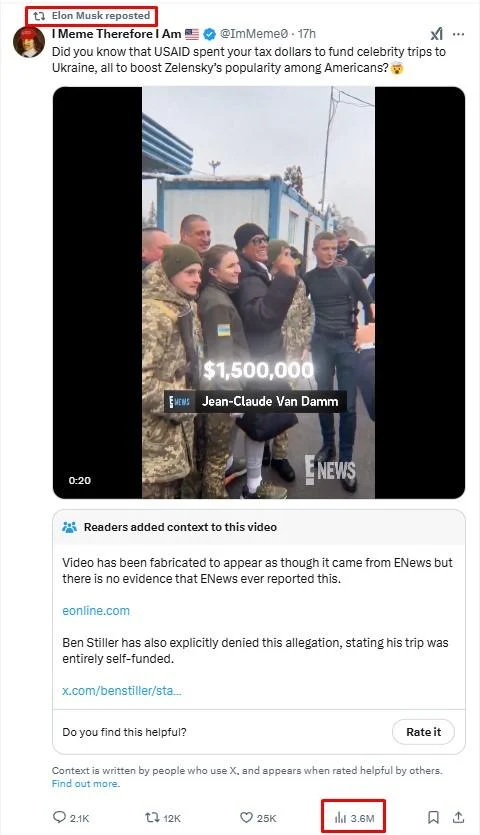
Task: Click the Find out more link
Action: [86, 783]
